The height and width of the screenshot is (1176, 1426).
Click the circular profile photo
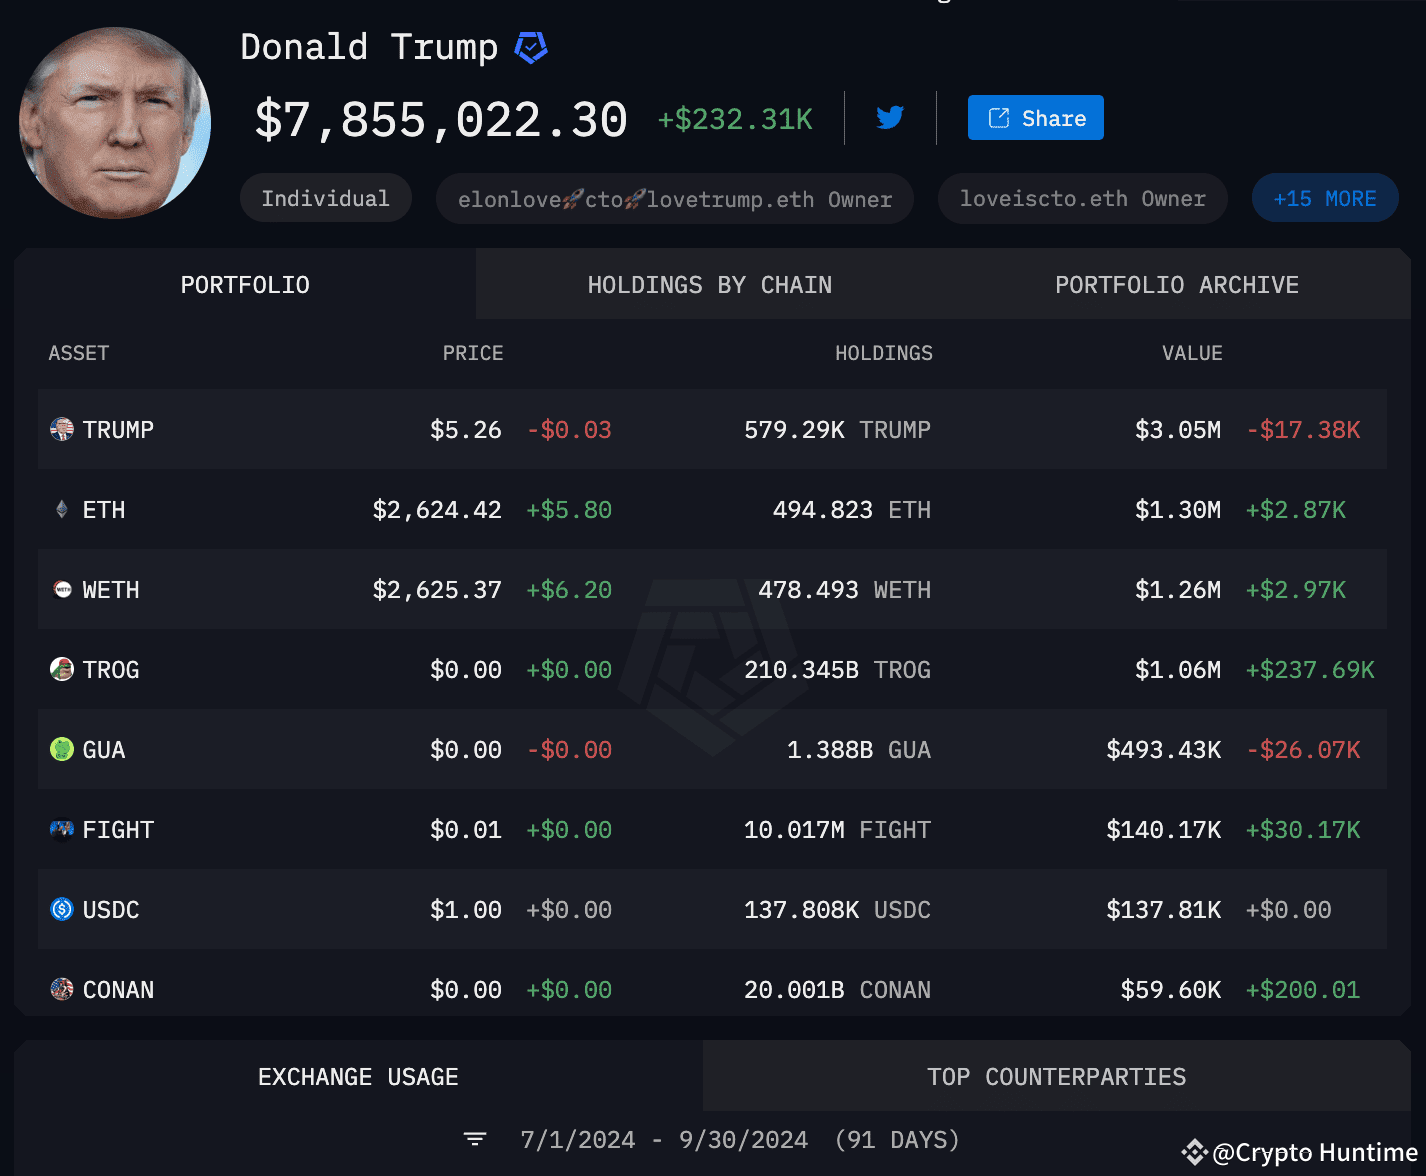coord(115,123)
